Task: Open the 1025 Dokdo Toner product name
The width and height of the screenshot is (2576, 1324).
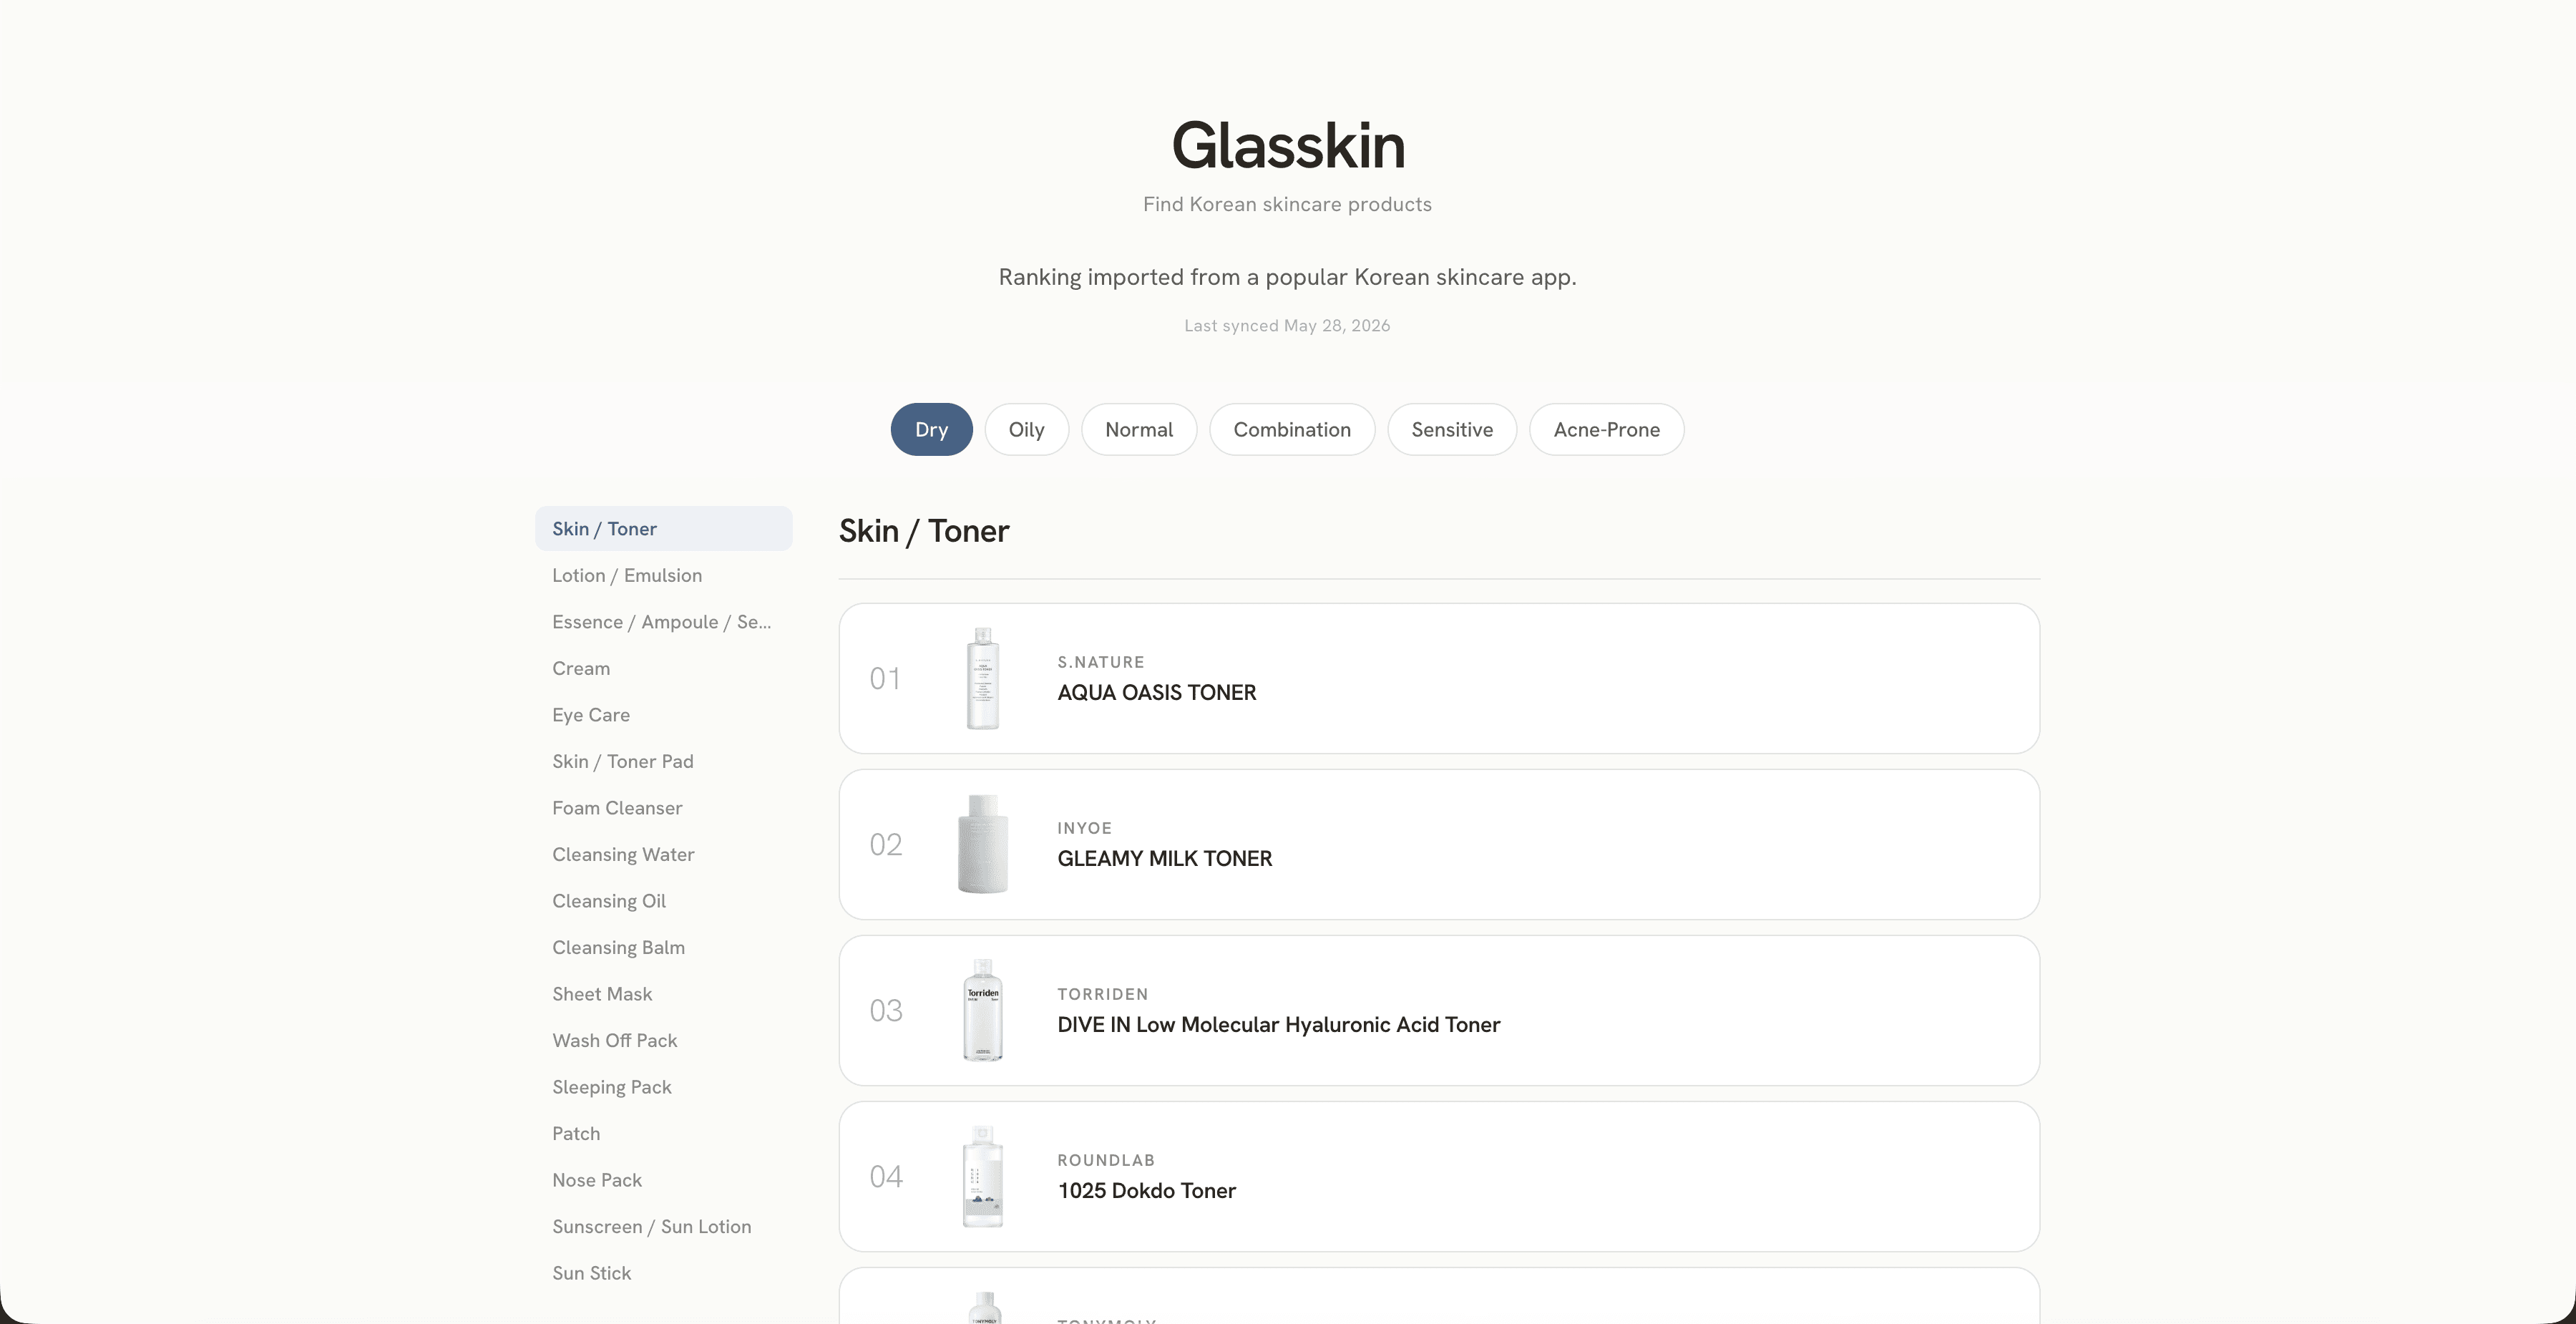Action: [x=1147, y=1190]
